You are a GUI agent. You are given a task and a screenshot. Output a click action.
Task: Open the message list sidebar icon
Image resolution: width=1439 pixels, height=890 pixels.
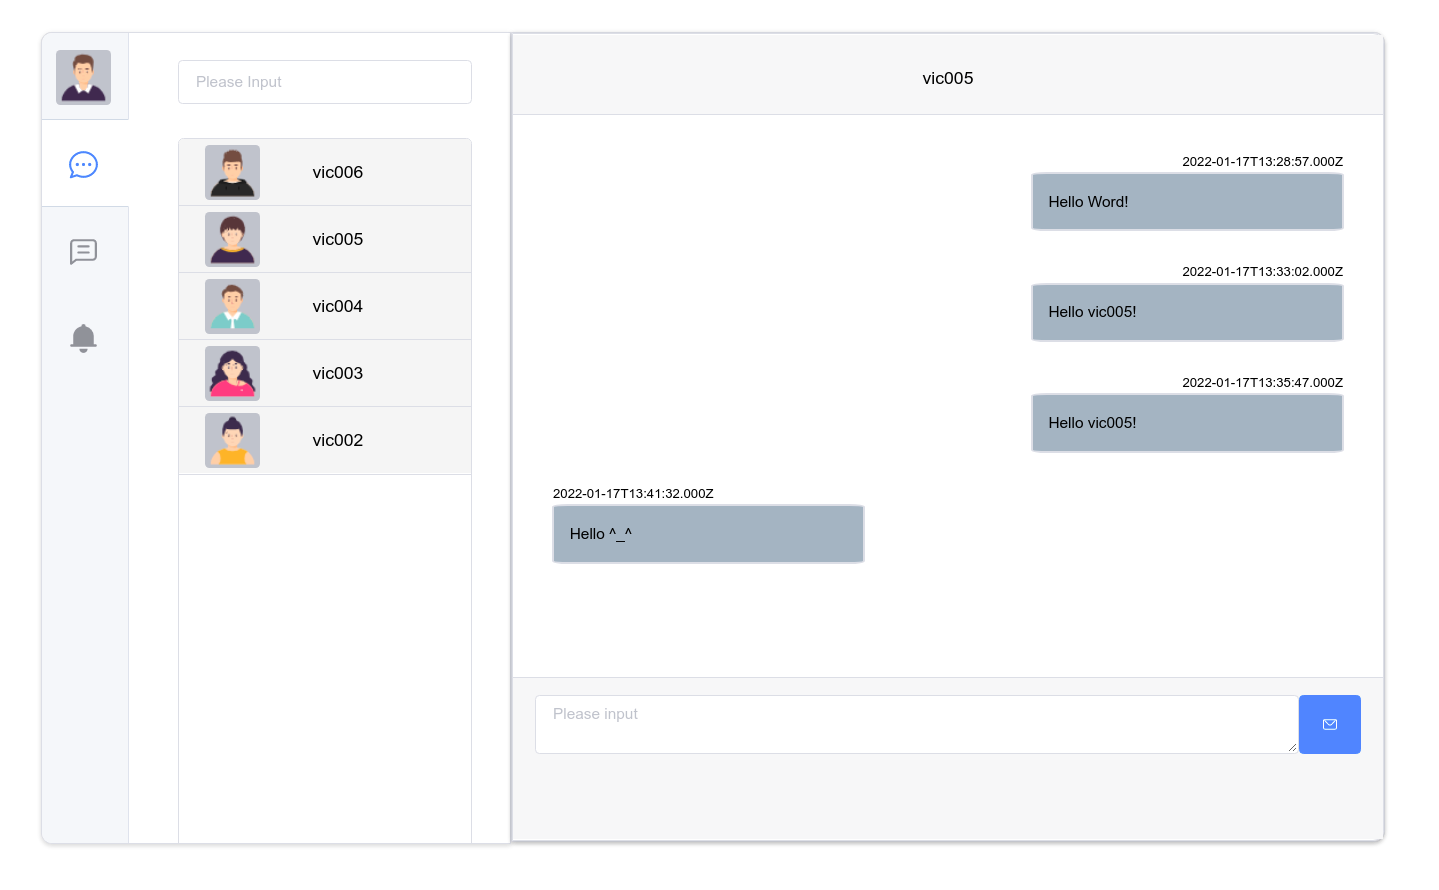point(83,251)
